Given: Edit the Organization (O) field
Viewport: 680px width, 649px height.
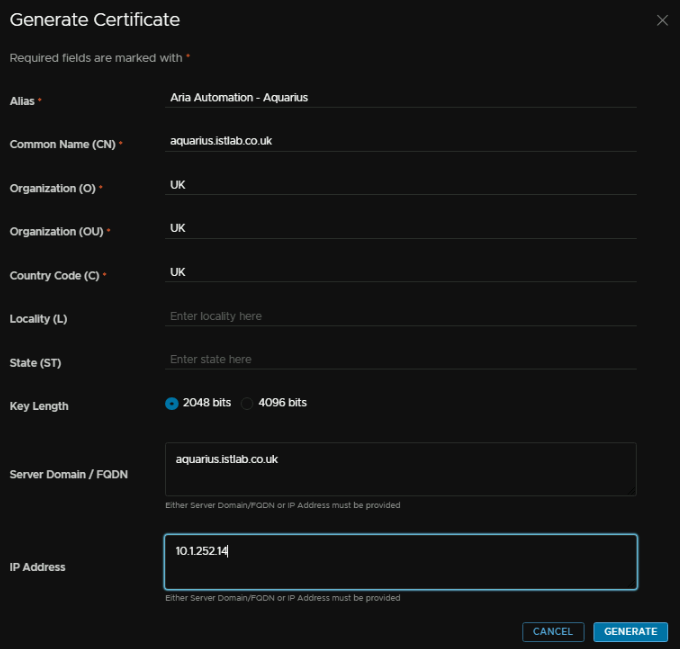Looking at the screenshot, I should [401, 185].
